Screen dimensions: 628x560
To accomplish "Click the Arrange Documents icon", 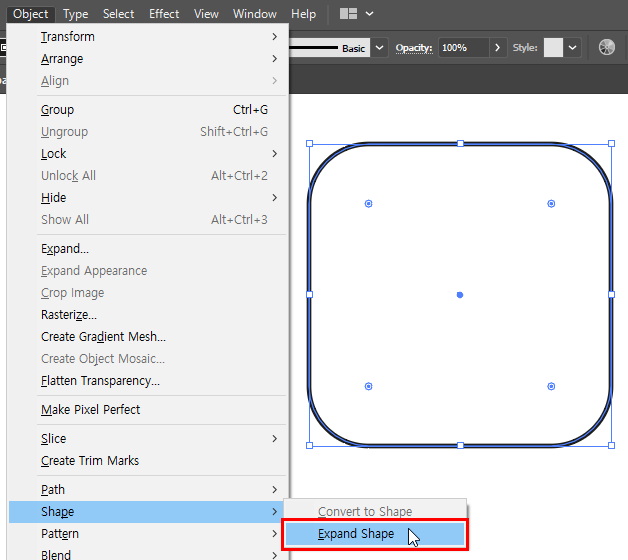I will click(x=348, y=14).
